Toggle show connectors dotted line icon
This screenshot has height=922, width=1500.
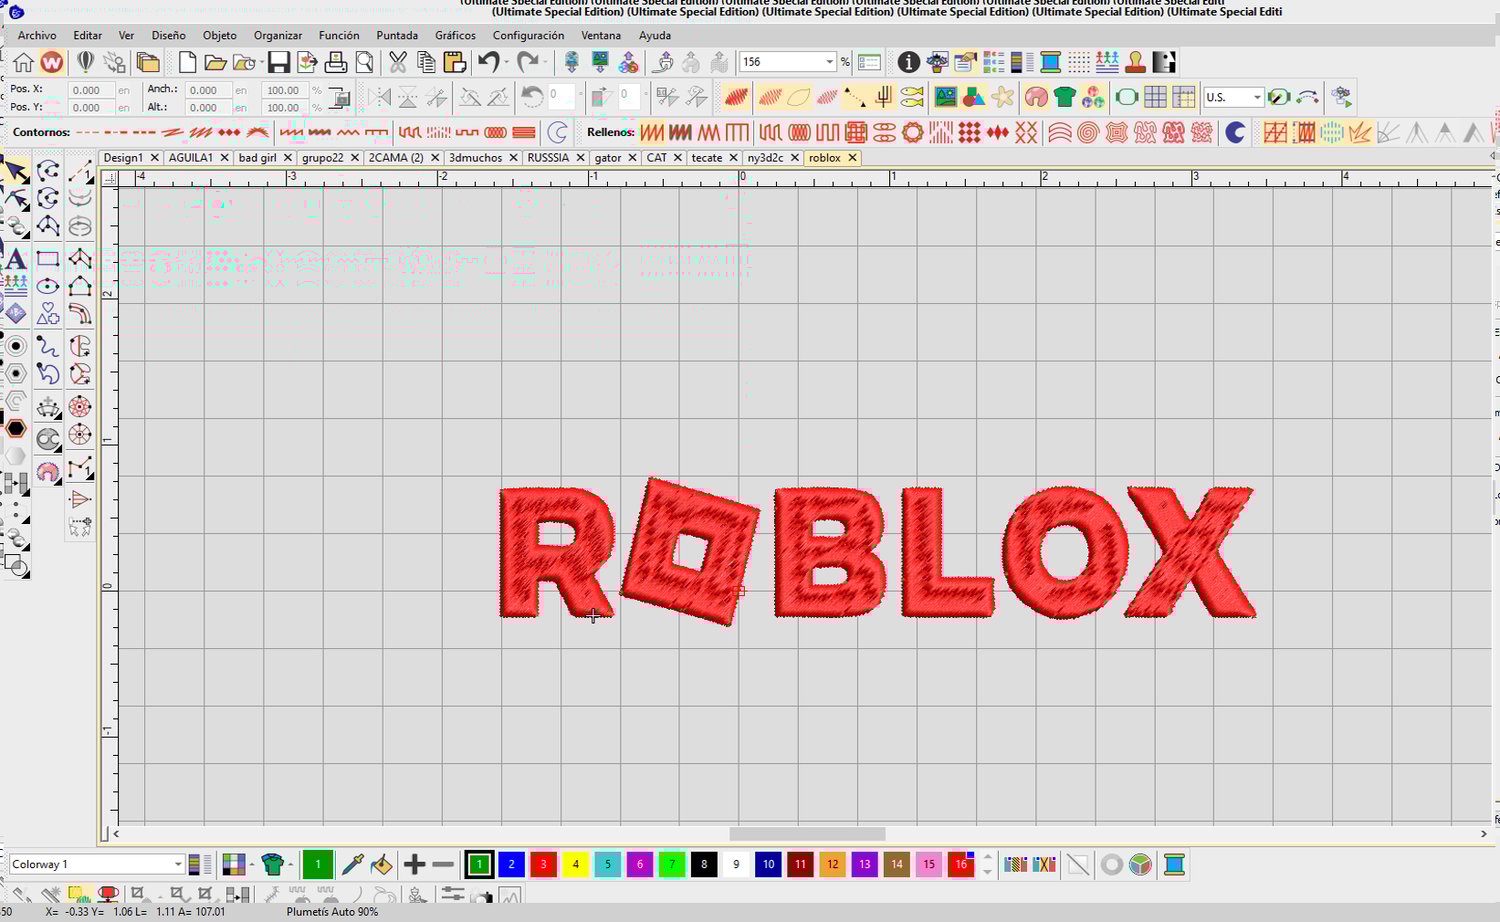pyautogui.click(x=854, y=97)
